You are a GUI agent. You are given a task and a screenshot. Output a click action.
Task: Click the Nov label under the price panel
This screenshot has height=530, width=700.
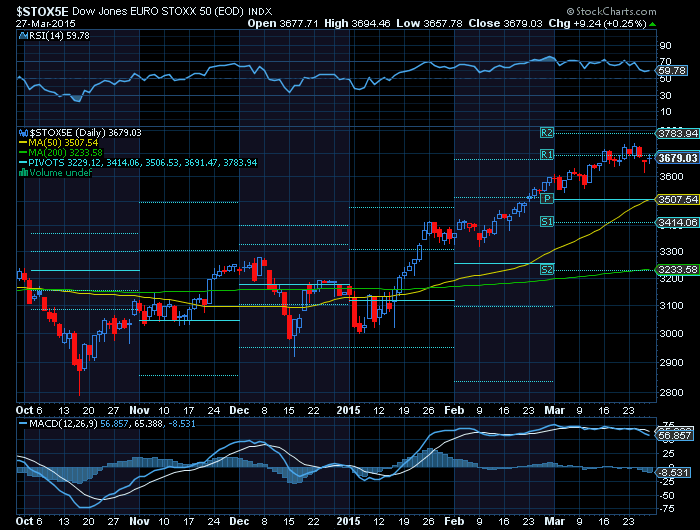pyautogui.click(x=139, y=410)
